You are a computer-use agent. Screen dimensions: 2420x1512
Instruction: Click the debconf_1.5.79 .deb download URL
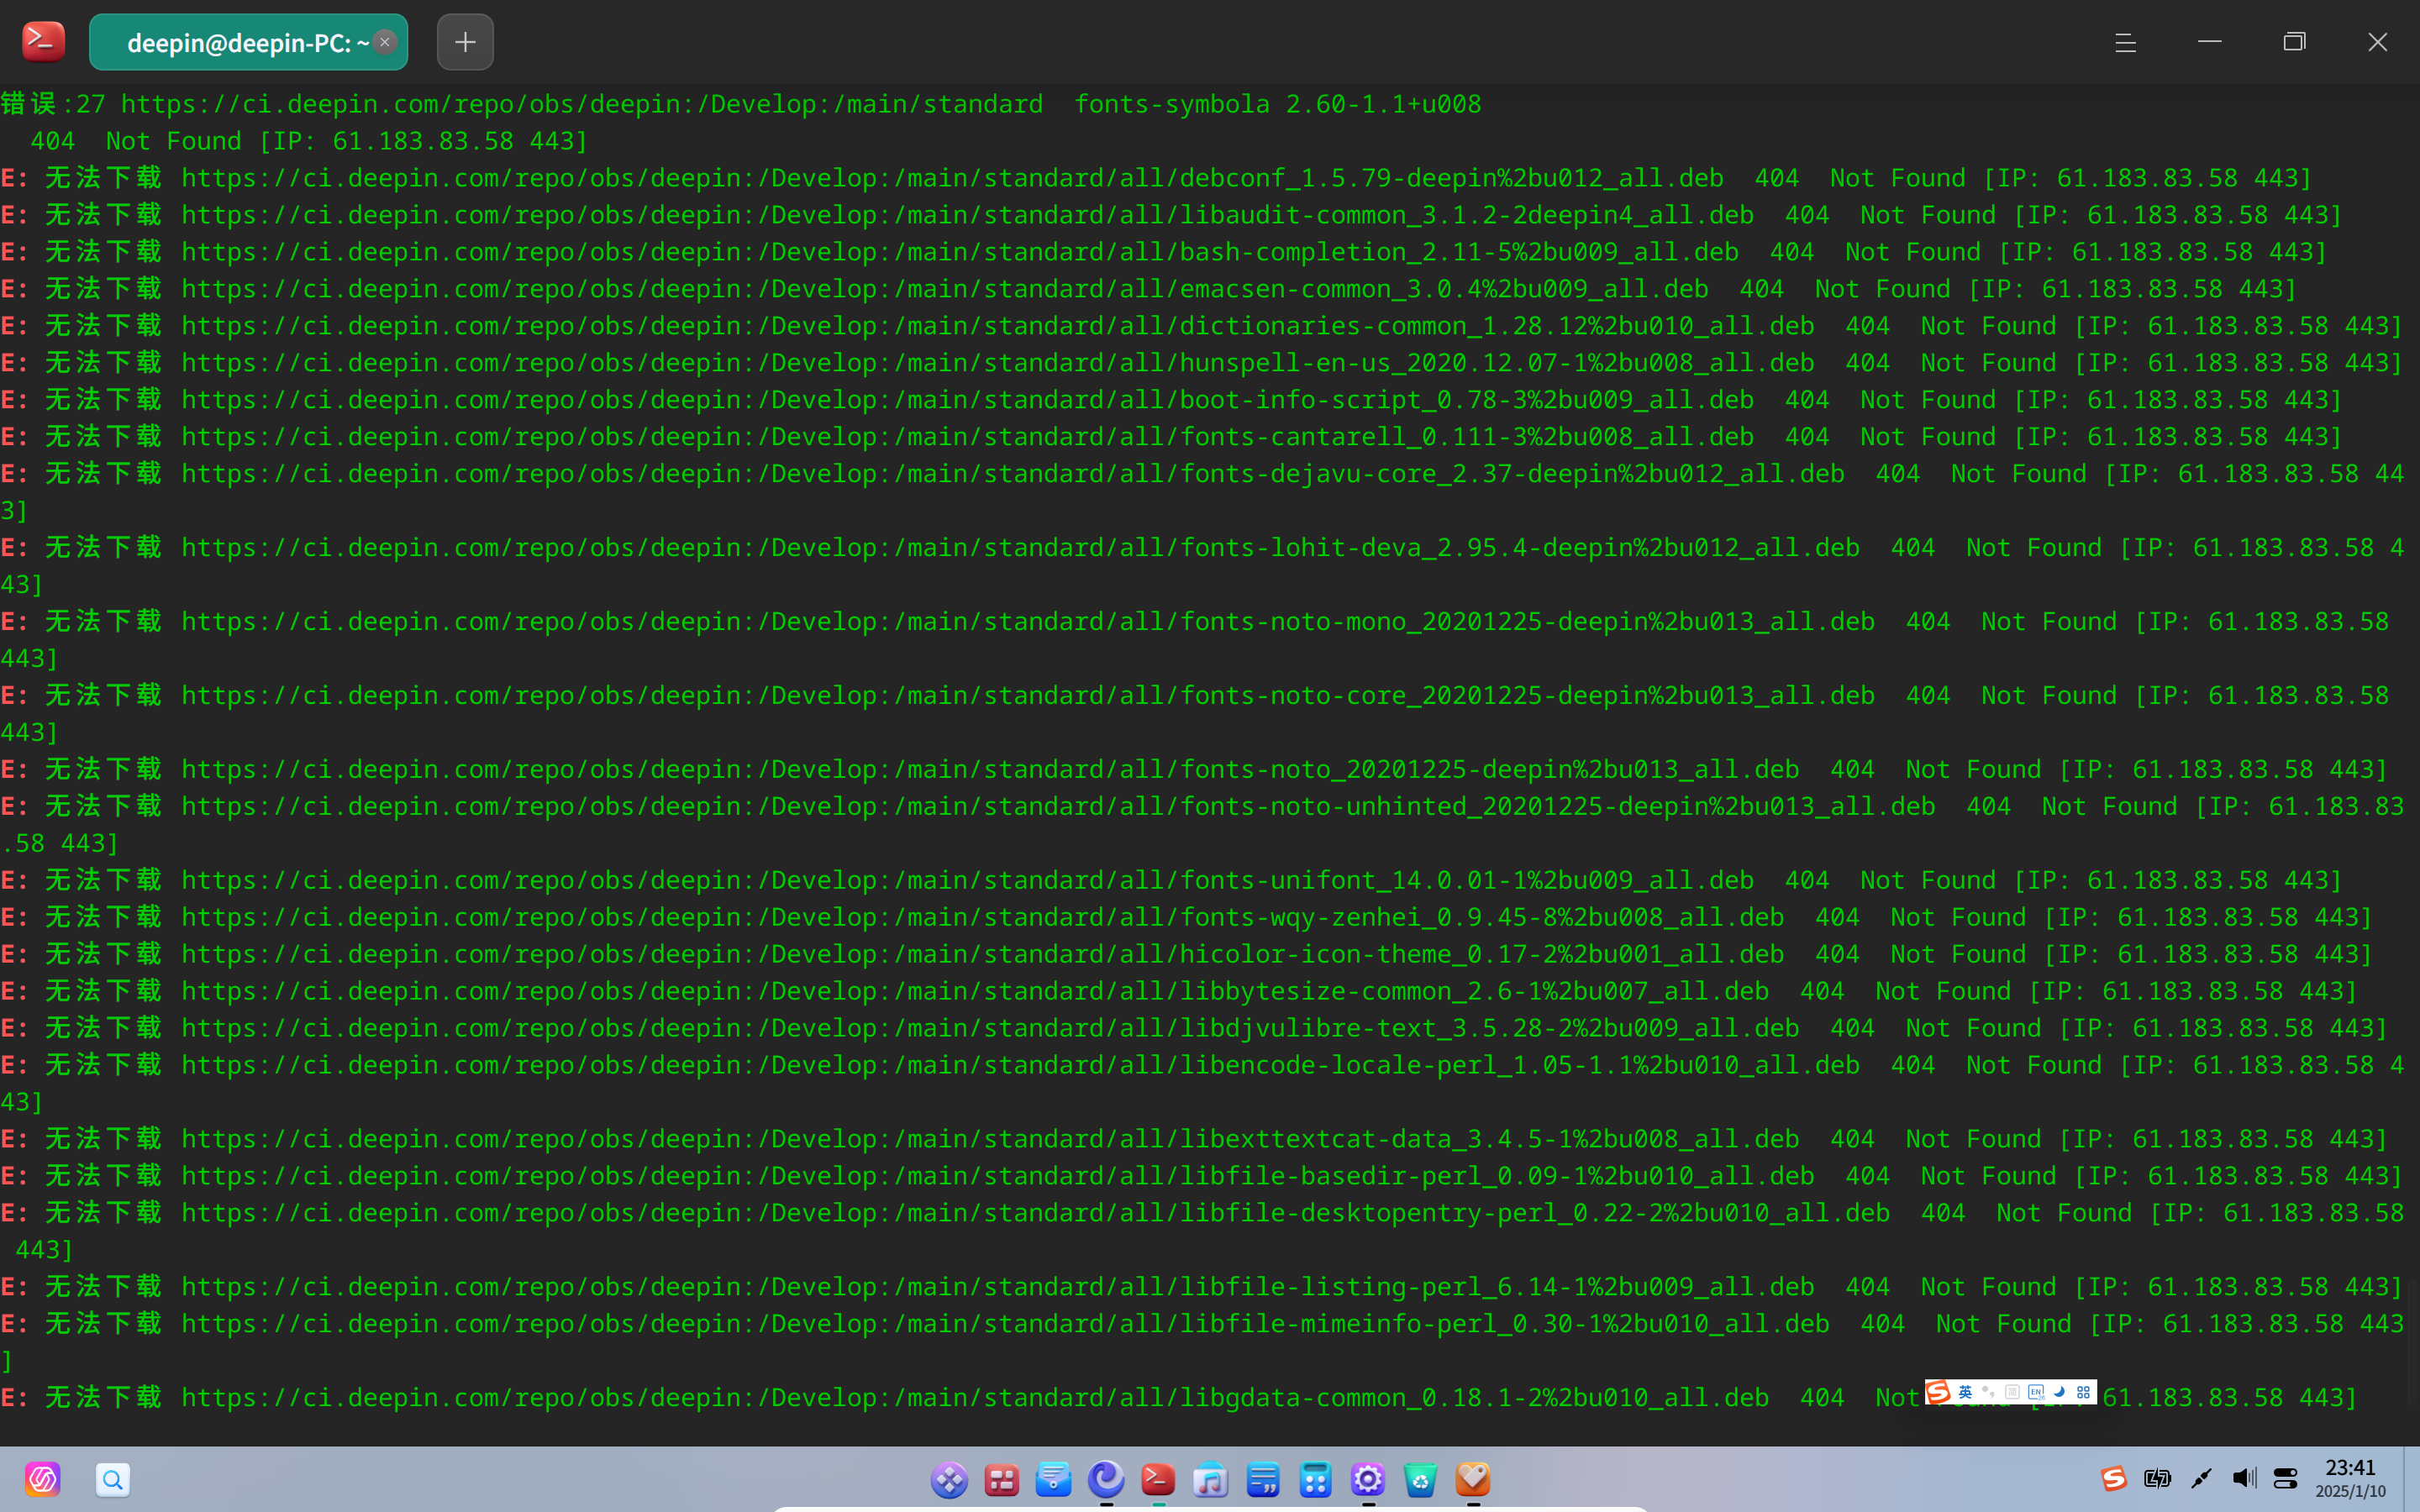952,178
